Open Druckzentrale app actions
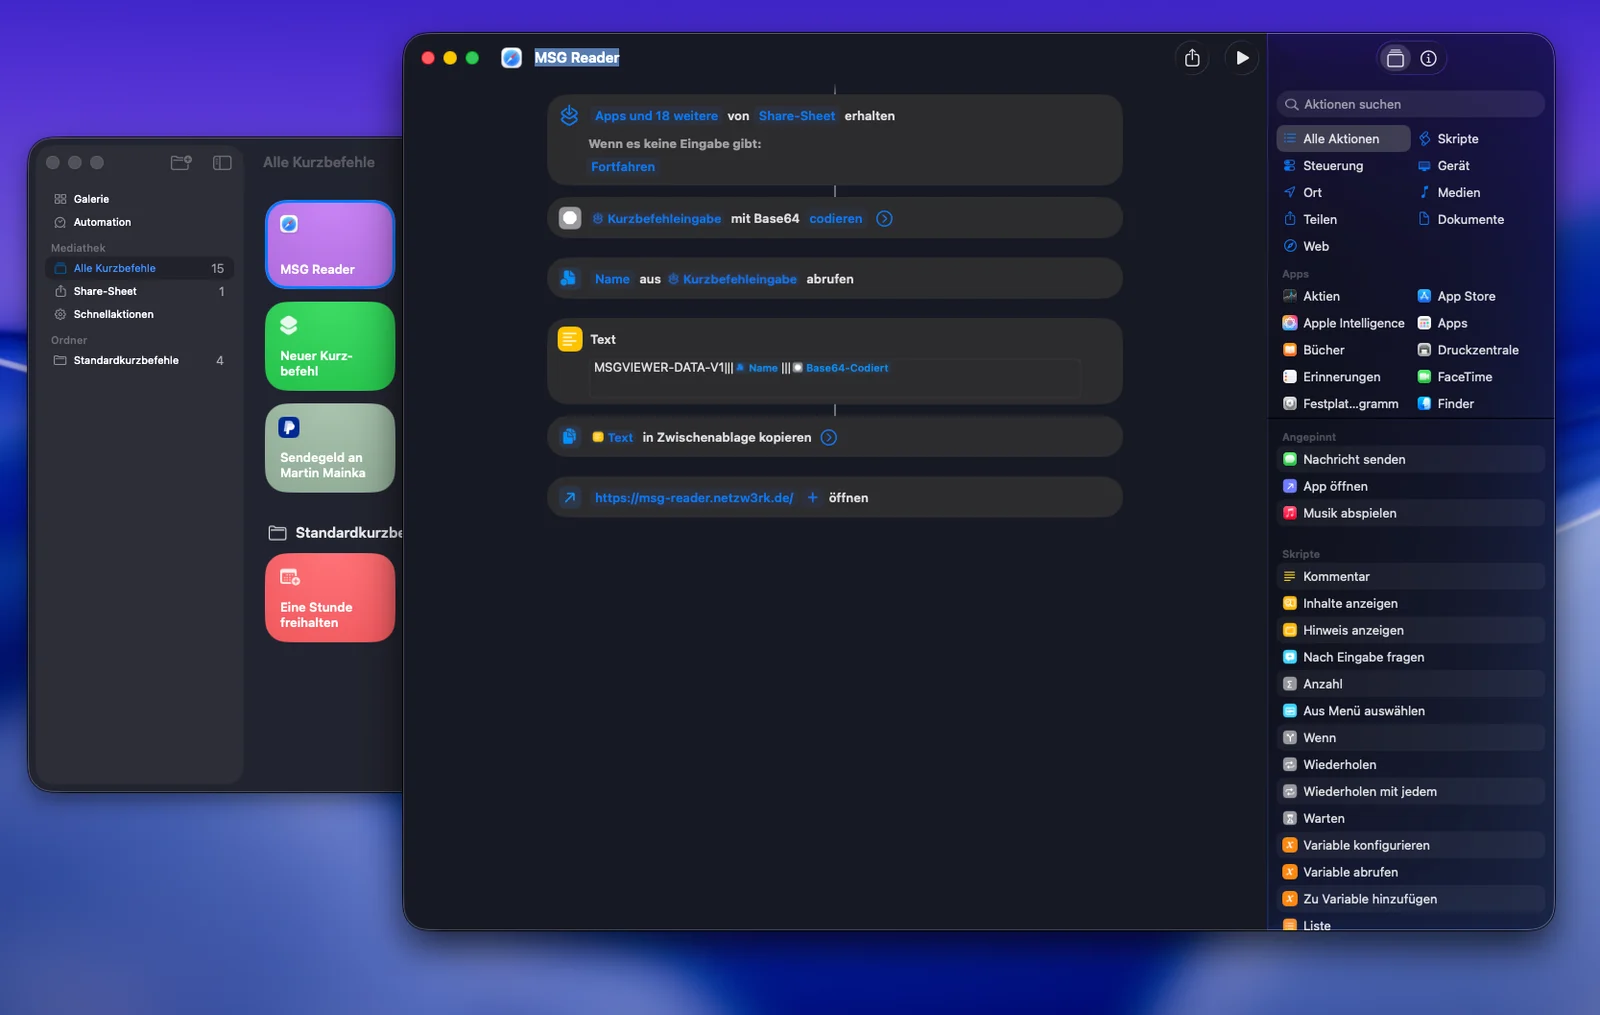This screenshot has width=1600, height=1015. (x=1478, y=350)
